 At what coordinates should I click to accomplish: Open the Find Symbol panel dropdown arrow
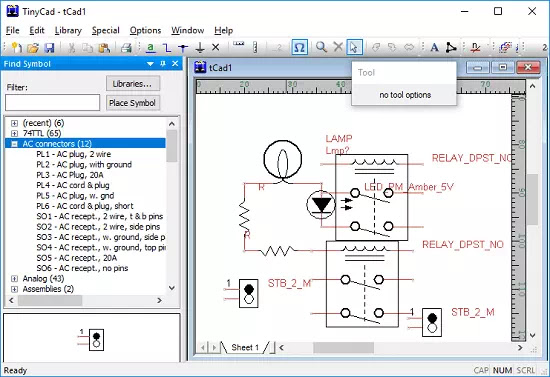(x=150, y=64)
